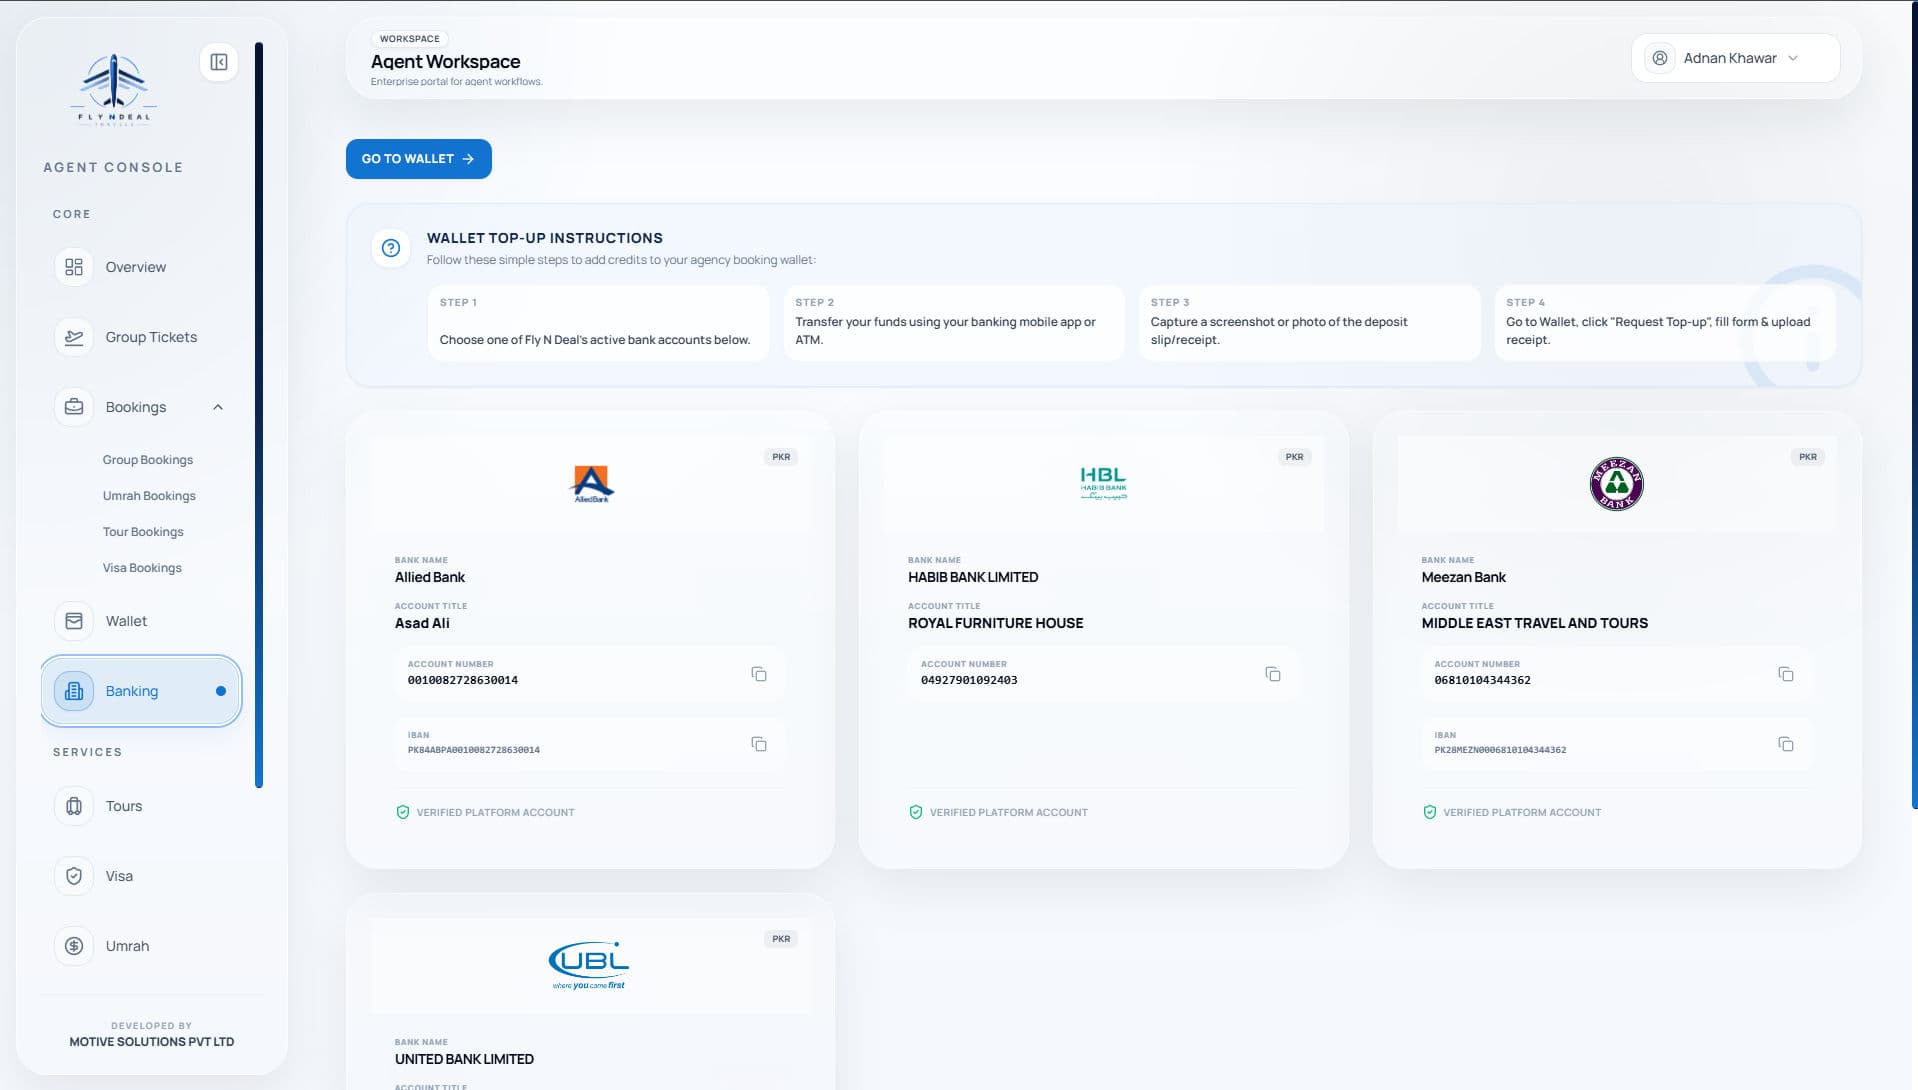Screen dimensions: 1918x1090
Task: Click account number 06810104344362
Action: tap(1482, 680)
